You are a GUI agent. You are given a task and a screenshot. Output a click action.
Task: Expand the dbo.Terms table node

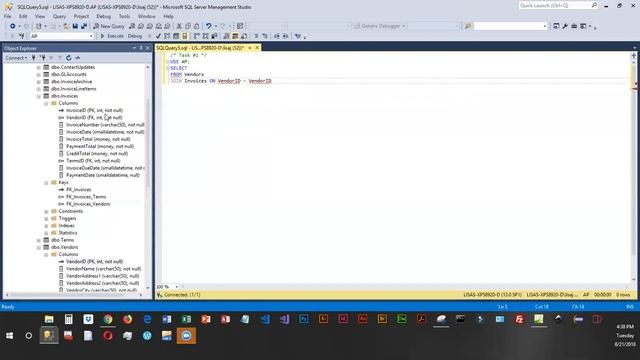(39, 240)
